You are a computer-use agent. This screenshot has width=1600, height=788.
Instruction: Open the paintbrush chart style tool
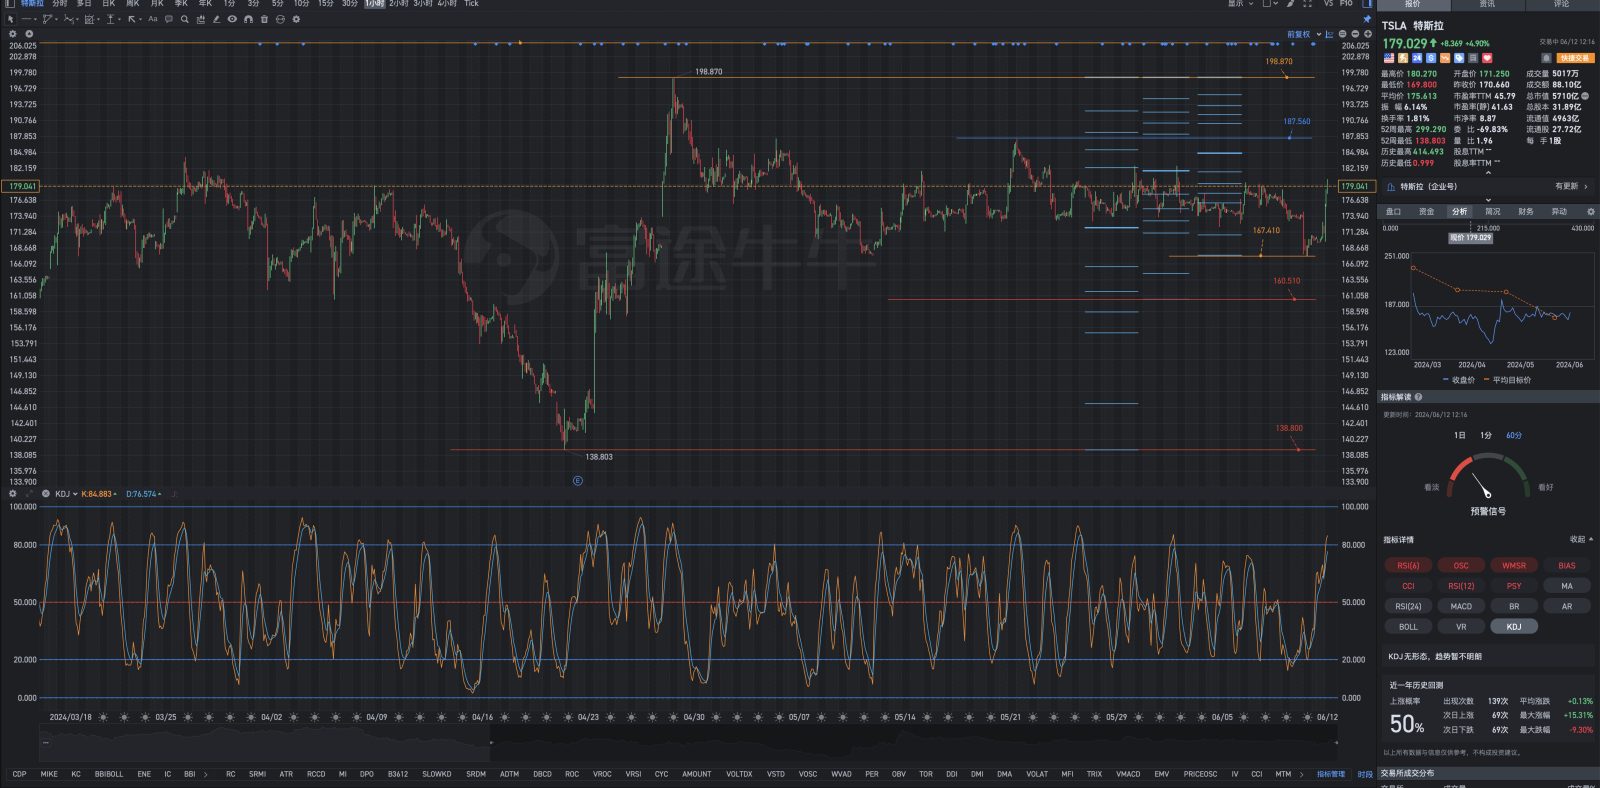(x=1291, y=4)
